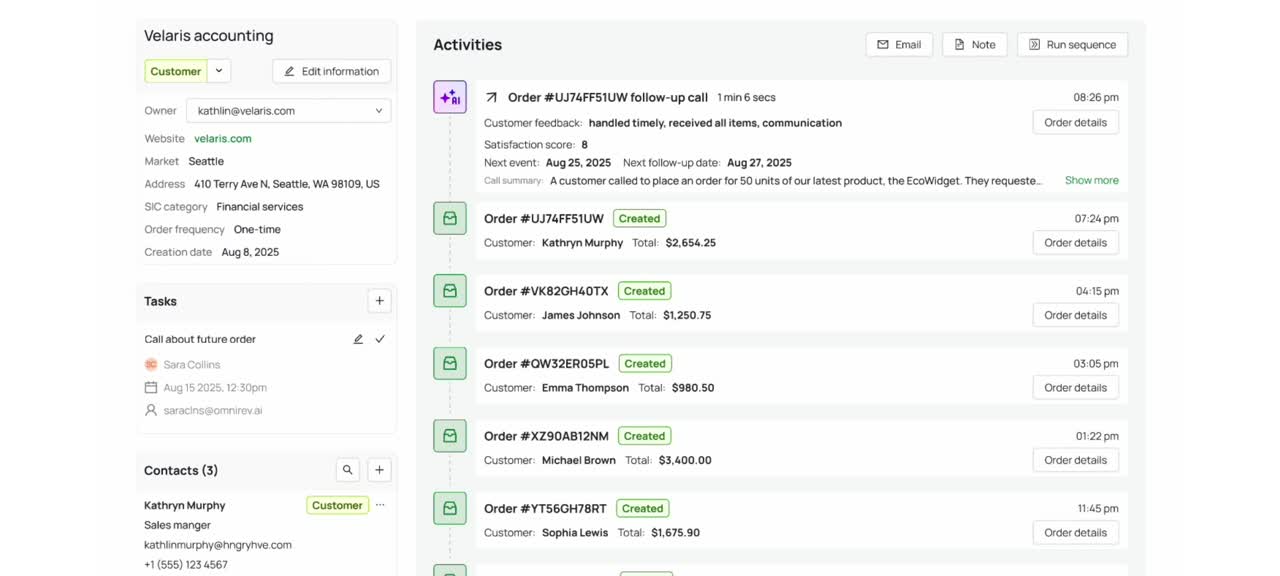
Task: Click the Created badge on Order #VK82GH40TX
Action: point(644,291)
